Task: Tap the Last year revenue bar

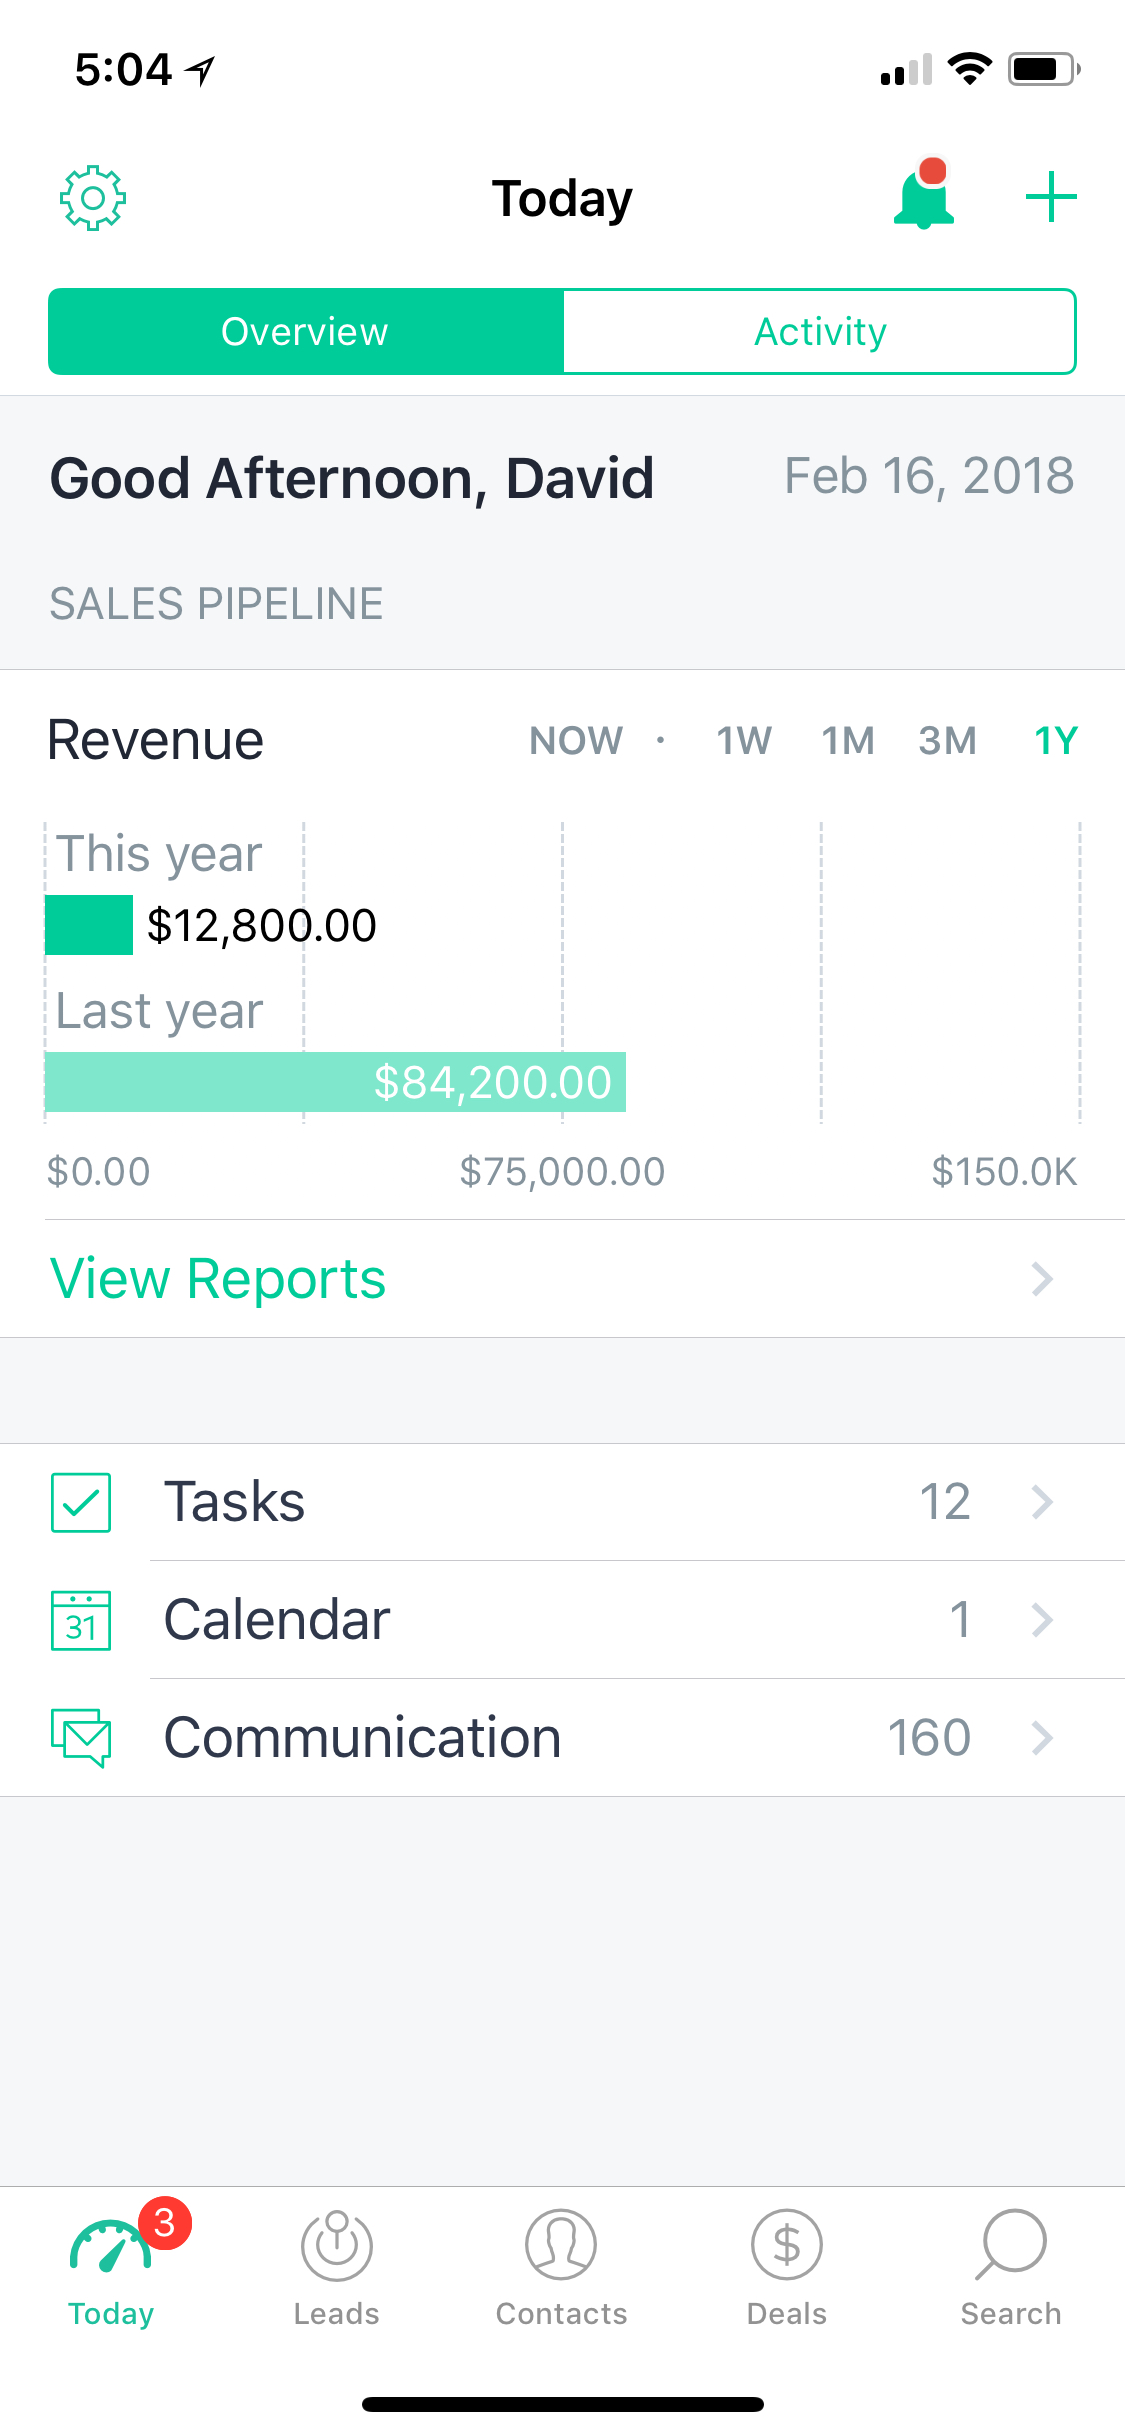Action: tap(336, 1082)
